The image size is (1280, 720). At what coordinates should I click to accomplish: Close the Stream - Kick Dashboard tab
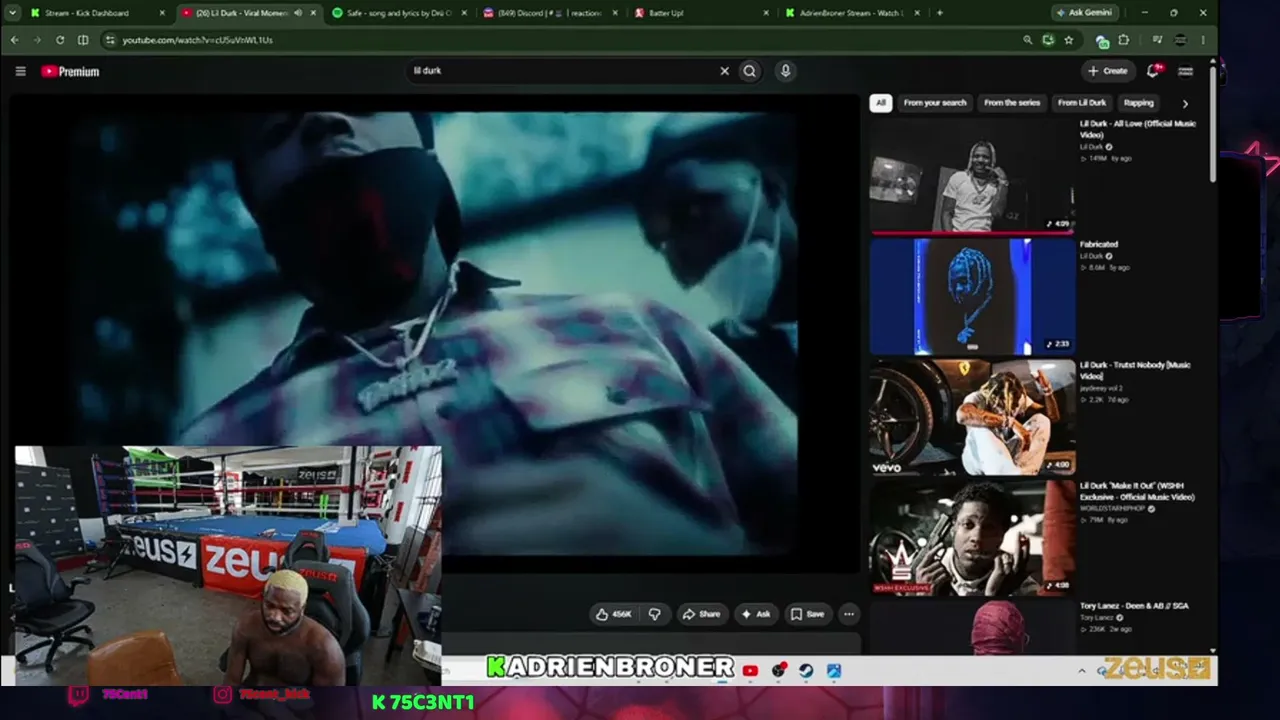click(x=162, y=13)
